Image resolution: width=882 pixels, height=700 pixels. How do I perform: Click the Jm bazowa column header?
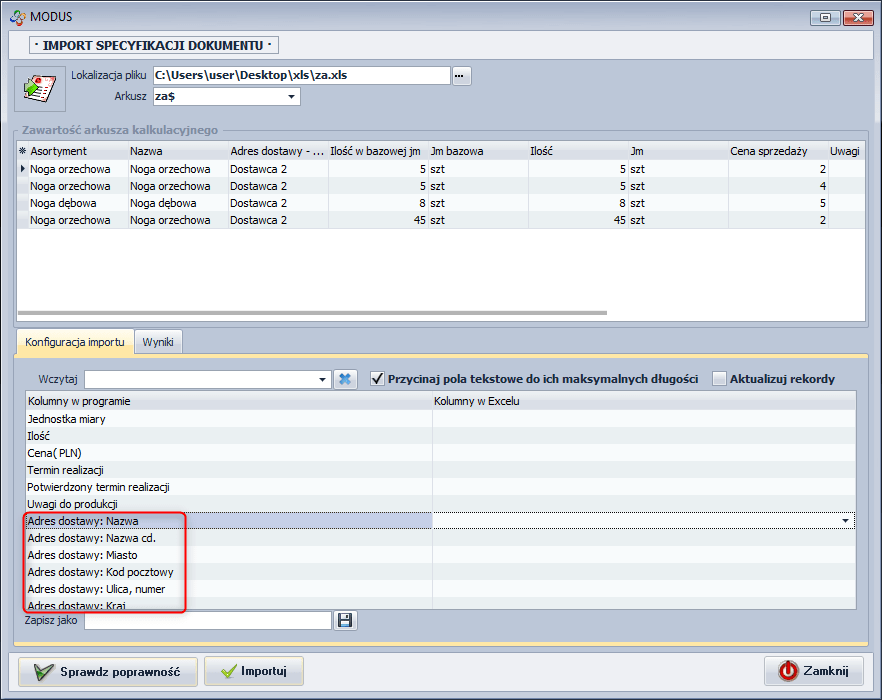(478, 151)
